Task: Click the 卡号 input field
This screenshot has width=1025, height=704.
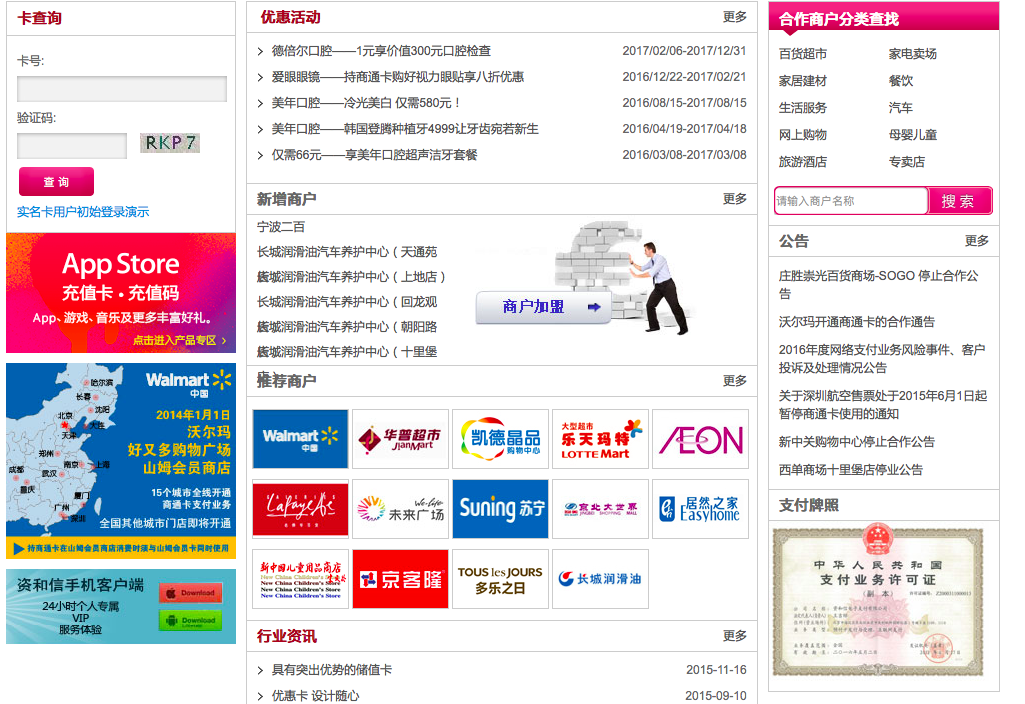Action: point(122,89)
